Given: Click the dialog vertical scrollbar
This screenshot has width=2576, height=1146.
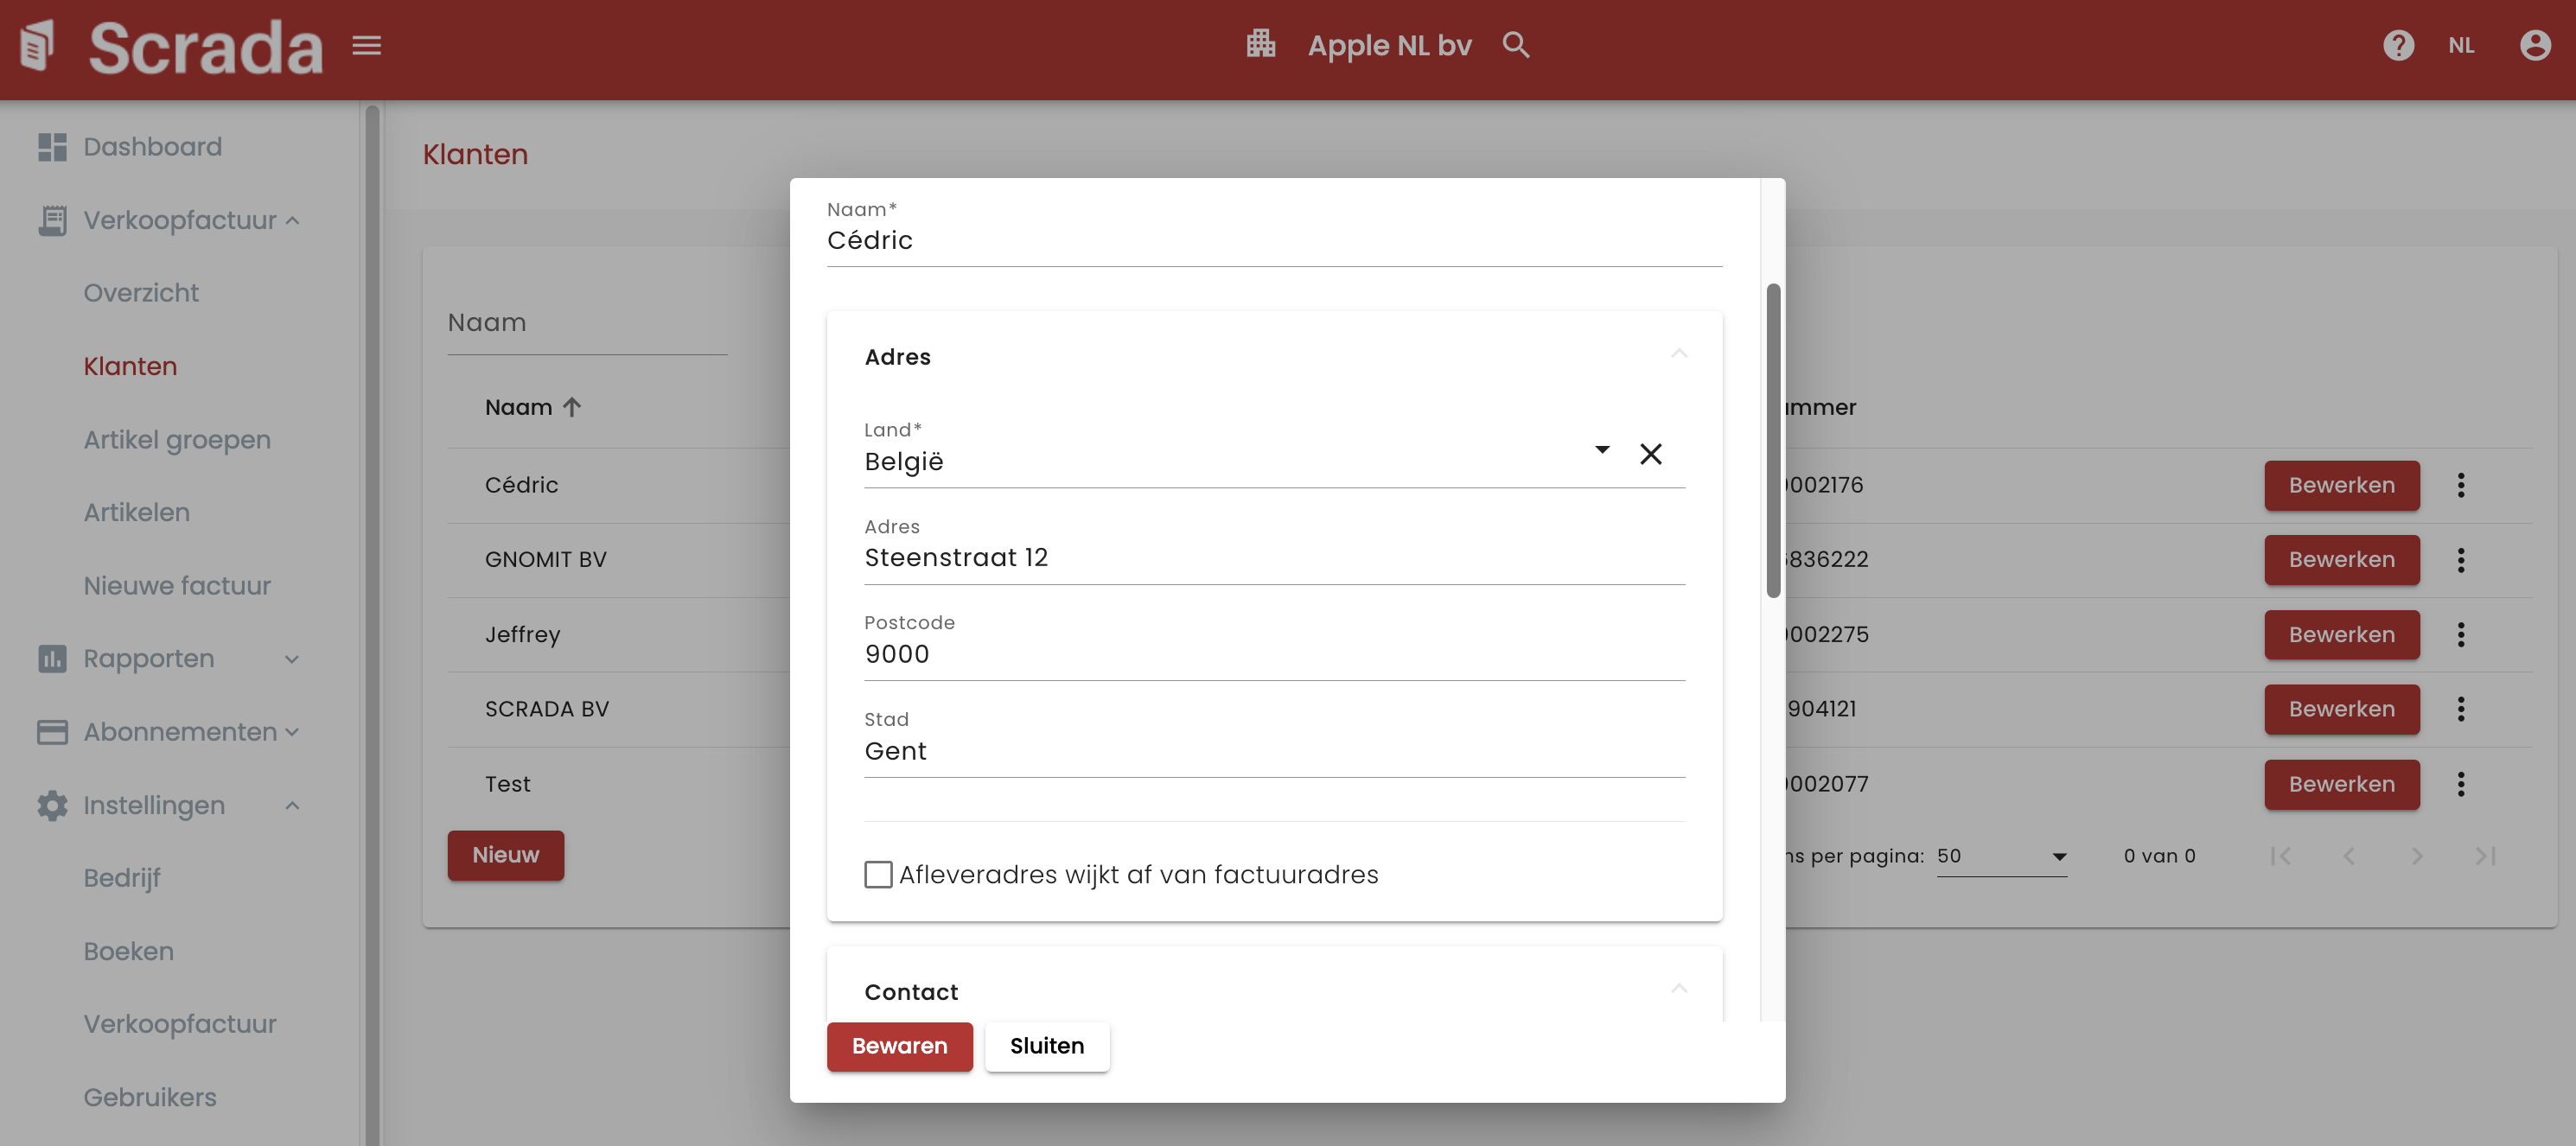Looking at the screenshot, I should [x=1773, y=440].
